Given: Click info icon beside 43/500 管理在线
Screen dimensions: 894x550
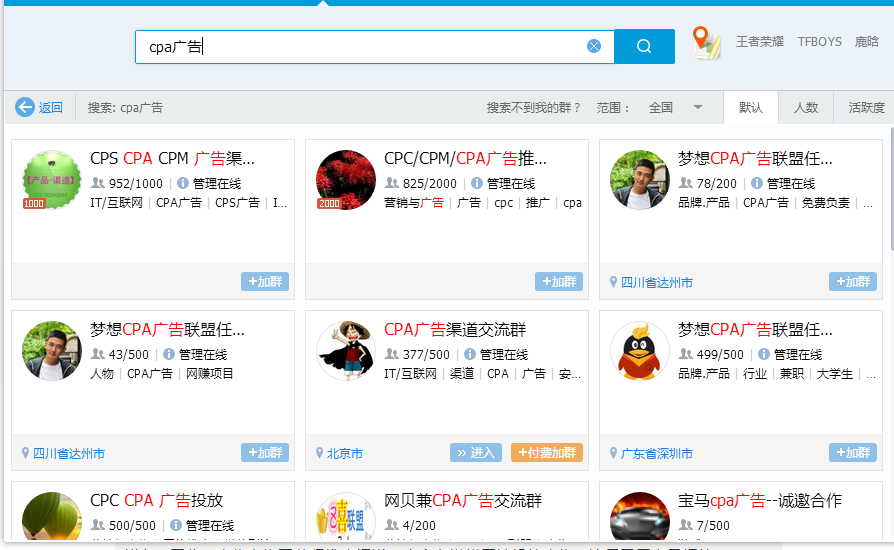Looking at the screenshot, I should click(x=169, y=354).
